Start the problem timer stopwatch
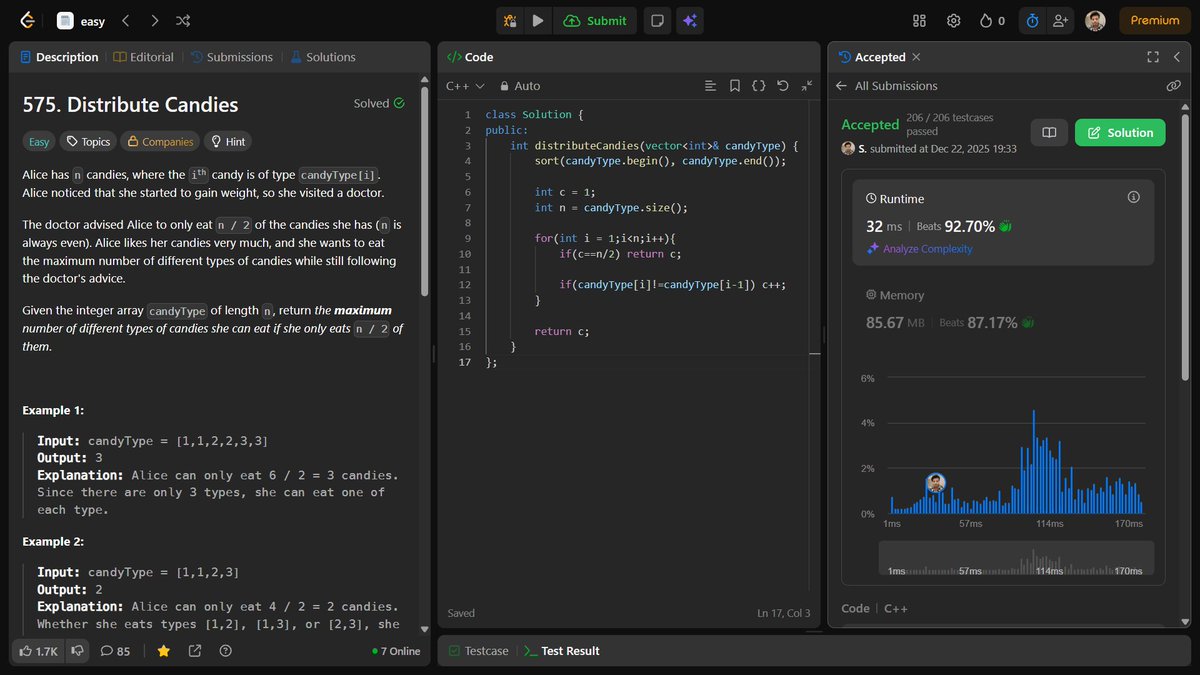1200x675 pixels. [1032, 20]
